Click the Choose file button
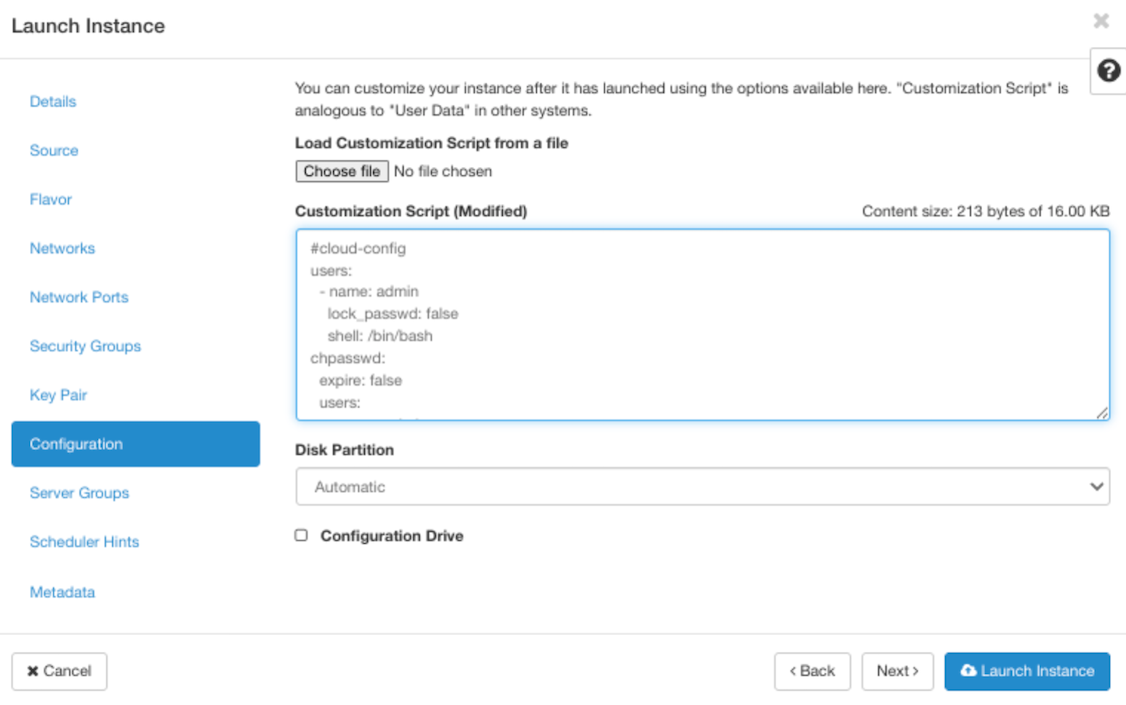This screenshot has height=705, width=1126. pos(342,171)
